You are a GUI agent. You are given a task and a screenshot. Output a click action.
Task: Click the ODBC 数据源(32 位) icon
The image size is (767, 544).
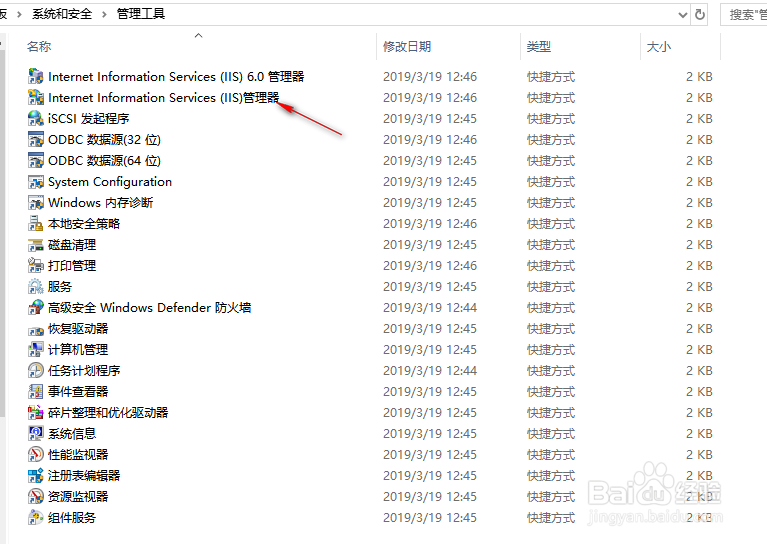(x=36, y=139)
